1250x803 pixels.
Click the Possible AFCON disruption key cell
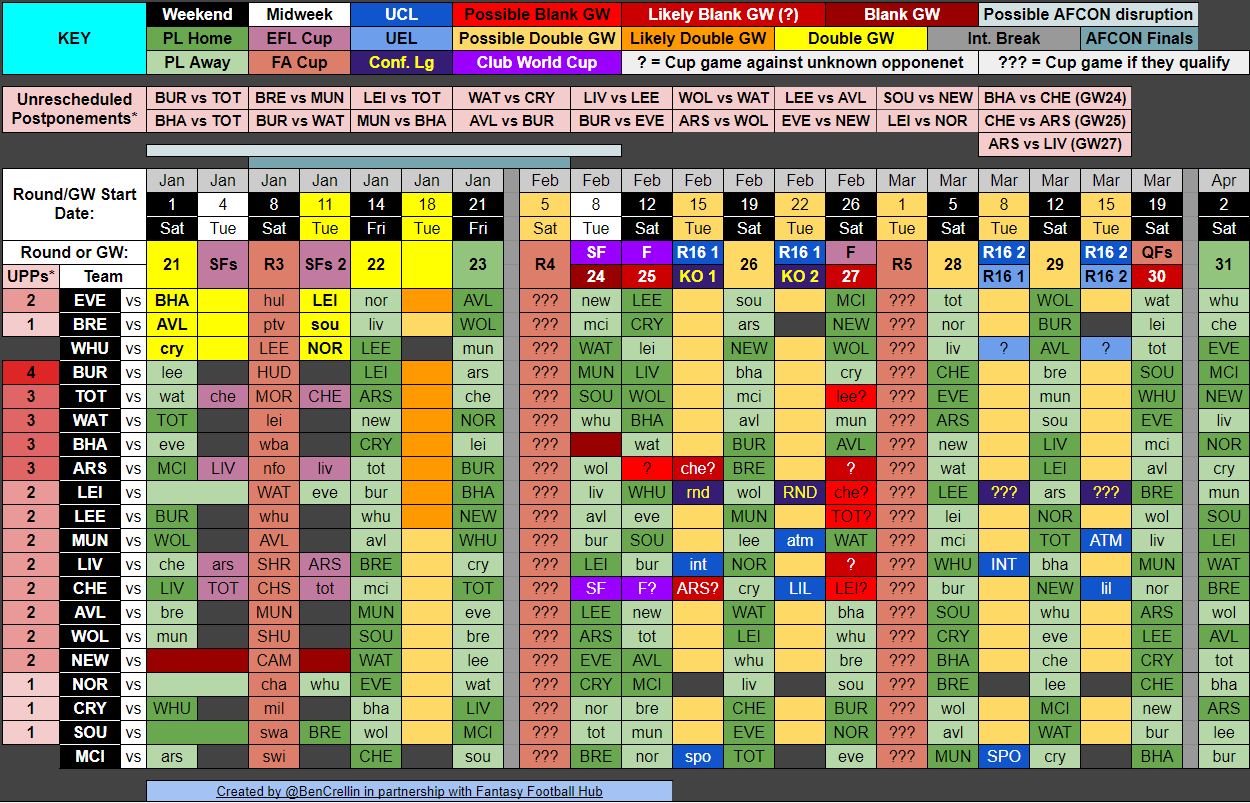coord(1088,15)
